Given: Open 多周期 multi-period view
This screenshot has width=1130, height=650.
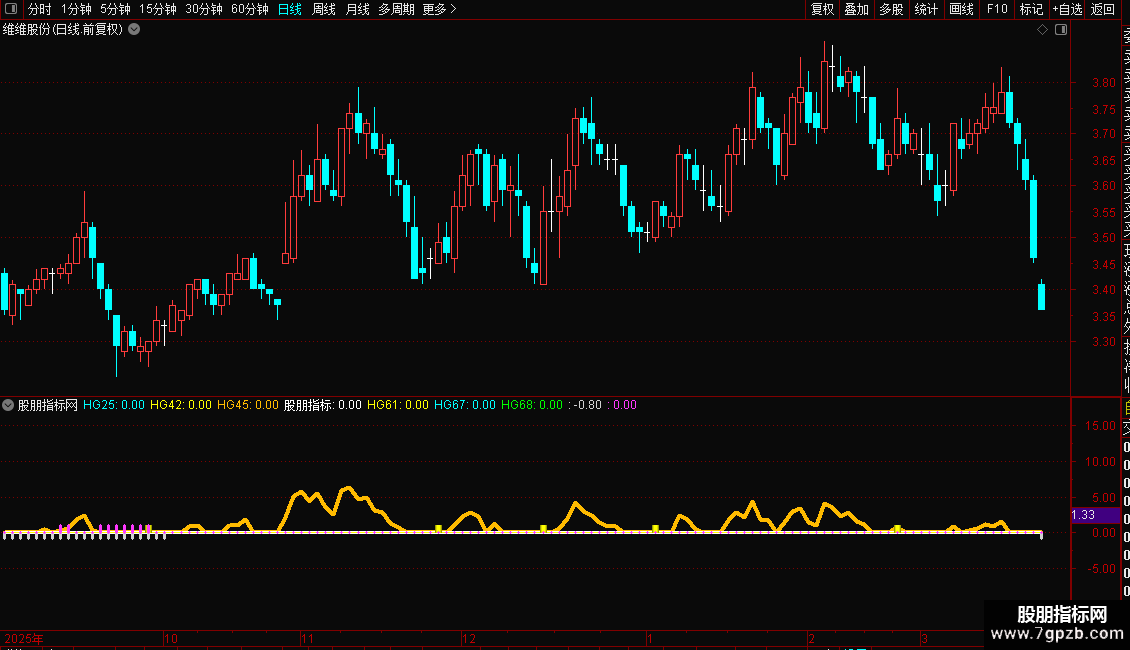Looking at the screenshot, I should (x=396, y=9).
